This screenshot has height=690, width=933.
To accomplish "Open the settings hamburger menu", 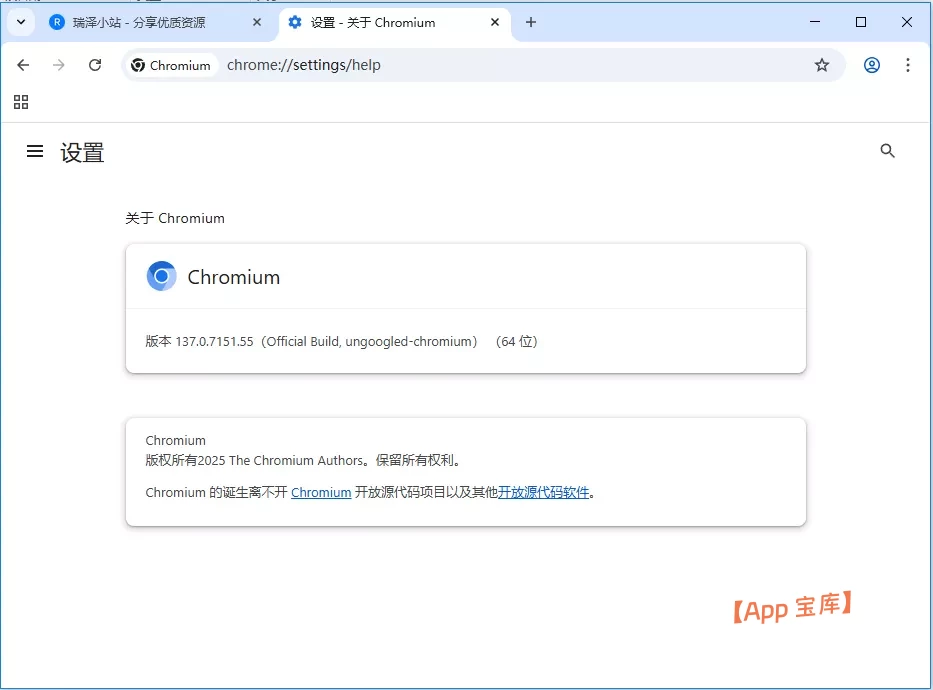I will 35,152.
